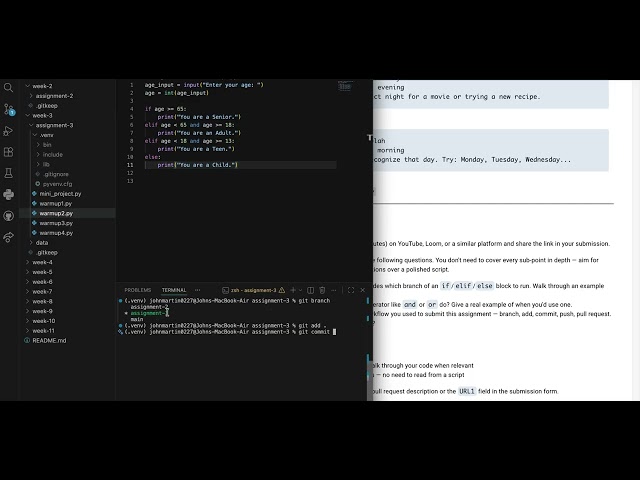Expand the include folder
This screenshot has width=640, height=480.
pos(69,155)
